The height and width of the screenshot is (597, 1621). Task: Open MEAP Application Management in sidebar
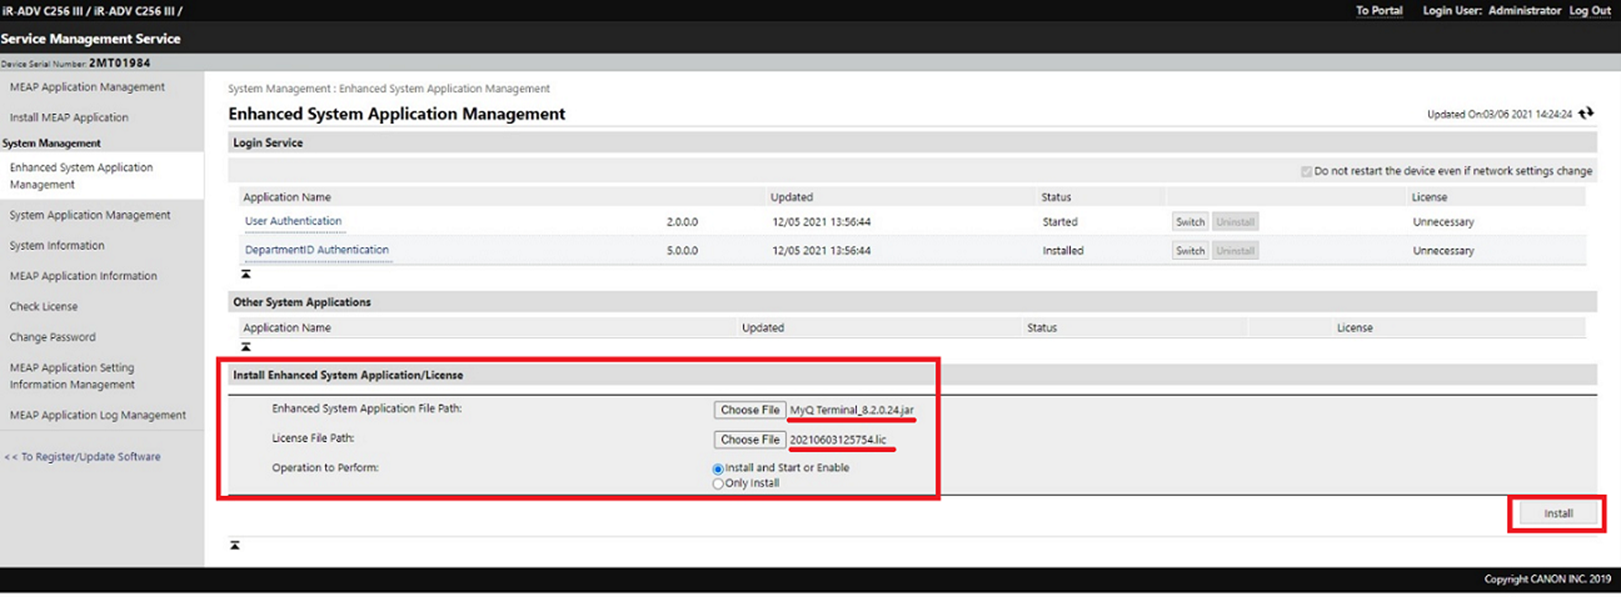(87, 87)
